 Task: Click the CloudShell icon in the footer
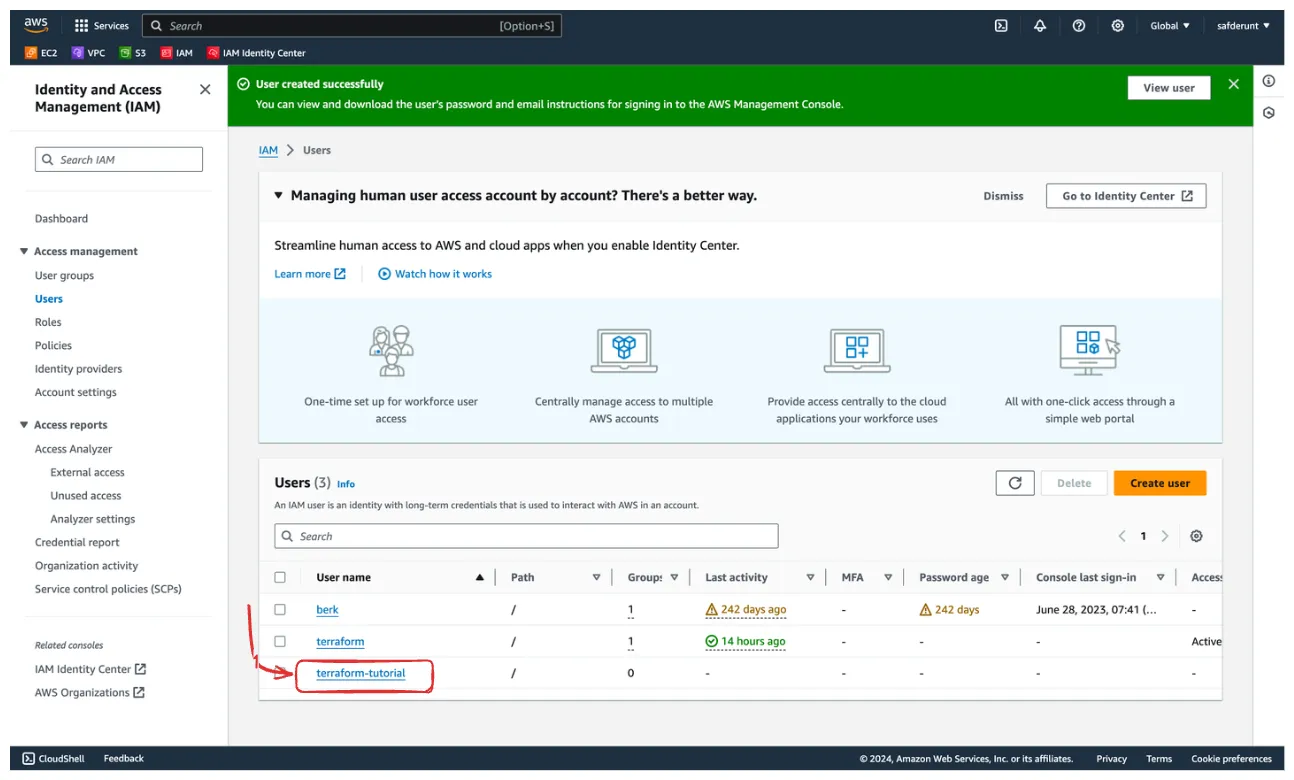coord(29,759)
